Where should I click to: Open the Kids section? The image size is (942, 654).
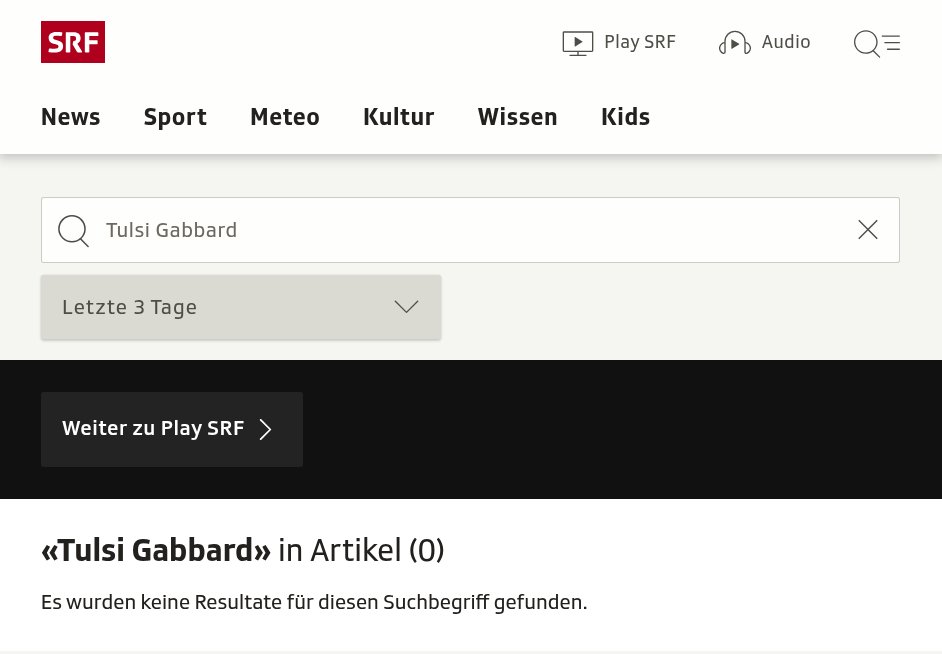tap(625, 117)
